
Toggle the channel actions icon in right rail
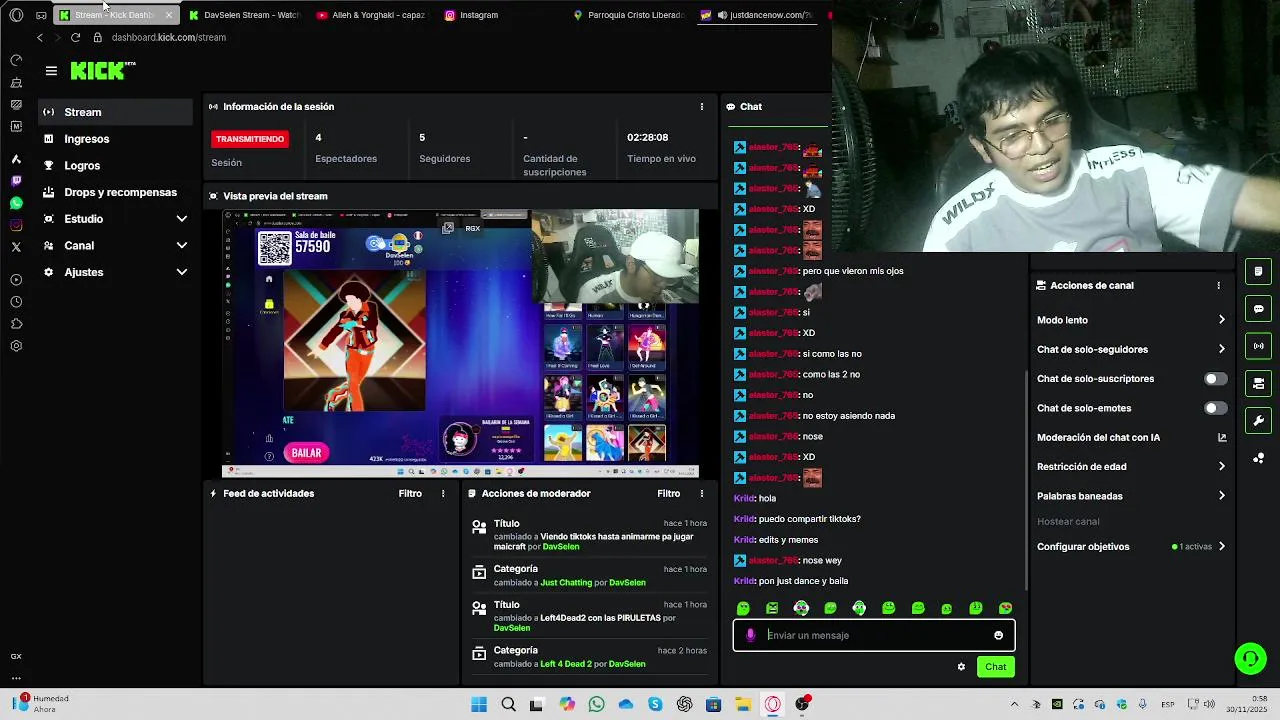(x=1258, y=383)
